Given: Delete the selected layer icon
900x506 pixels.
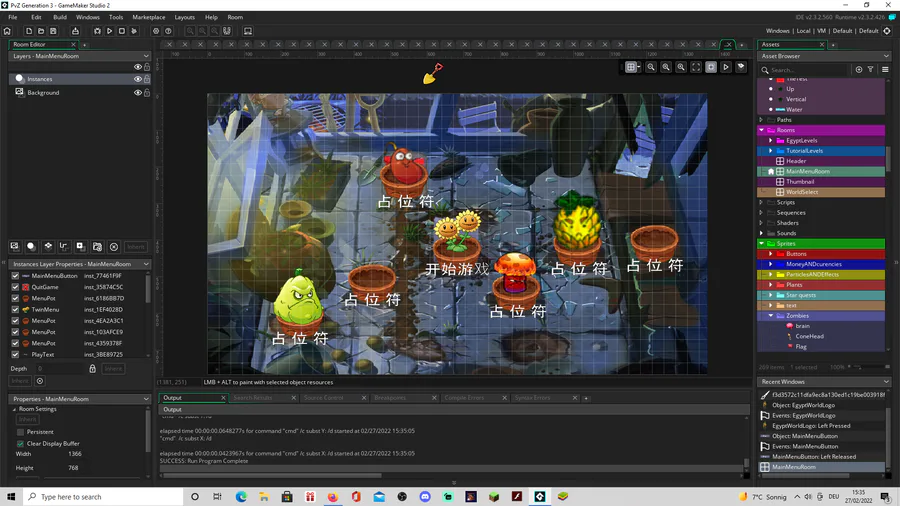Looking at the screenshot, I should coord(114,247).
